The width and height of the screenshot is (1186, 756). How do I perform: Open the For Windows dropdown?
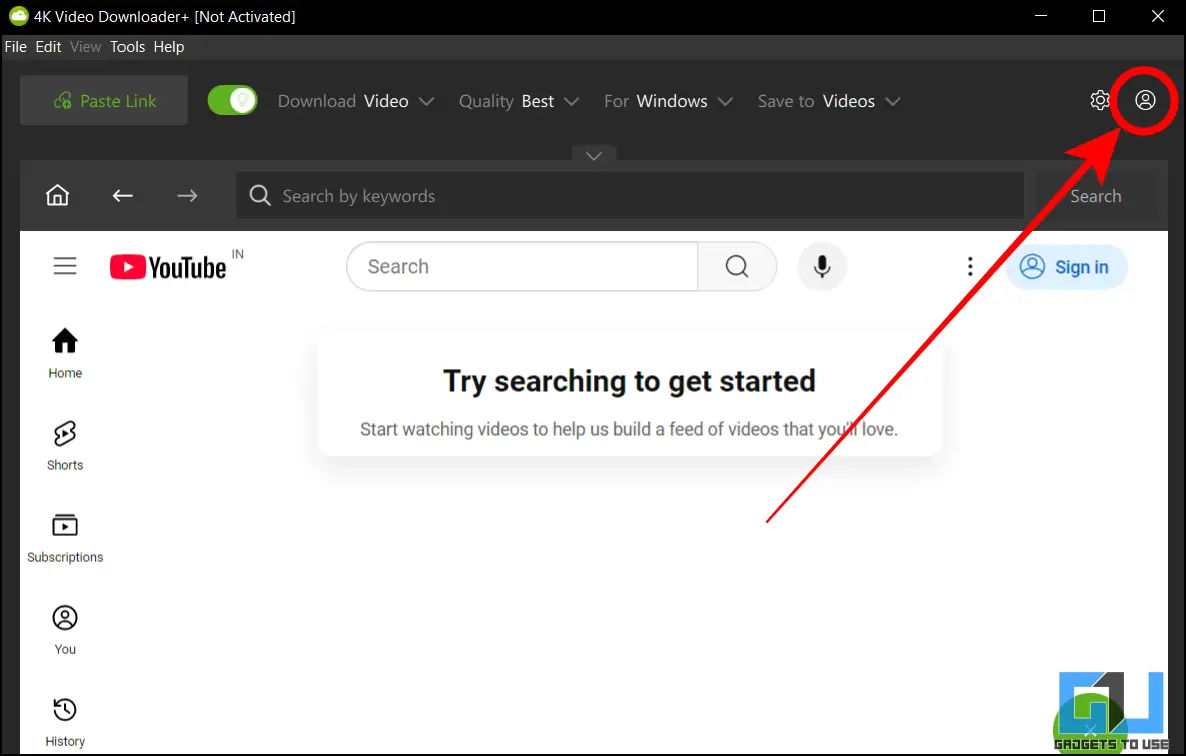coord(668,101)
